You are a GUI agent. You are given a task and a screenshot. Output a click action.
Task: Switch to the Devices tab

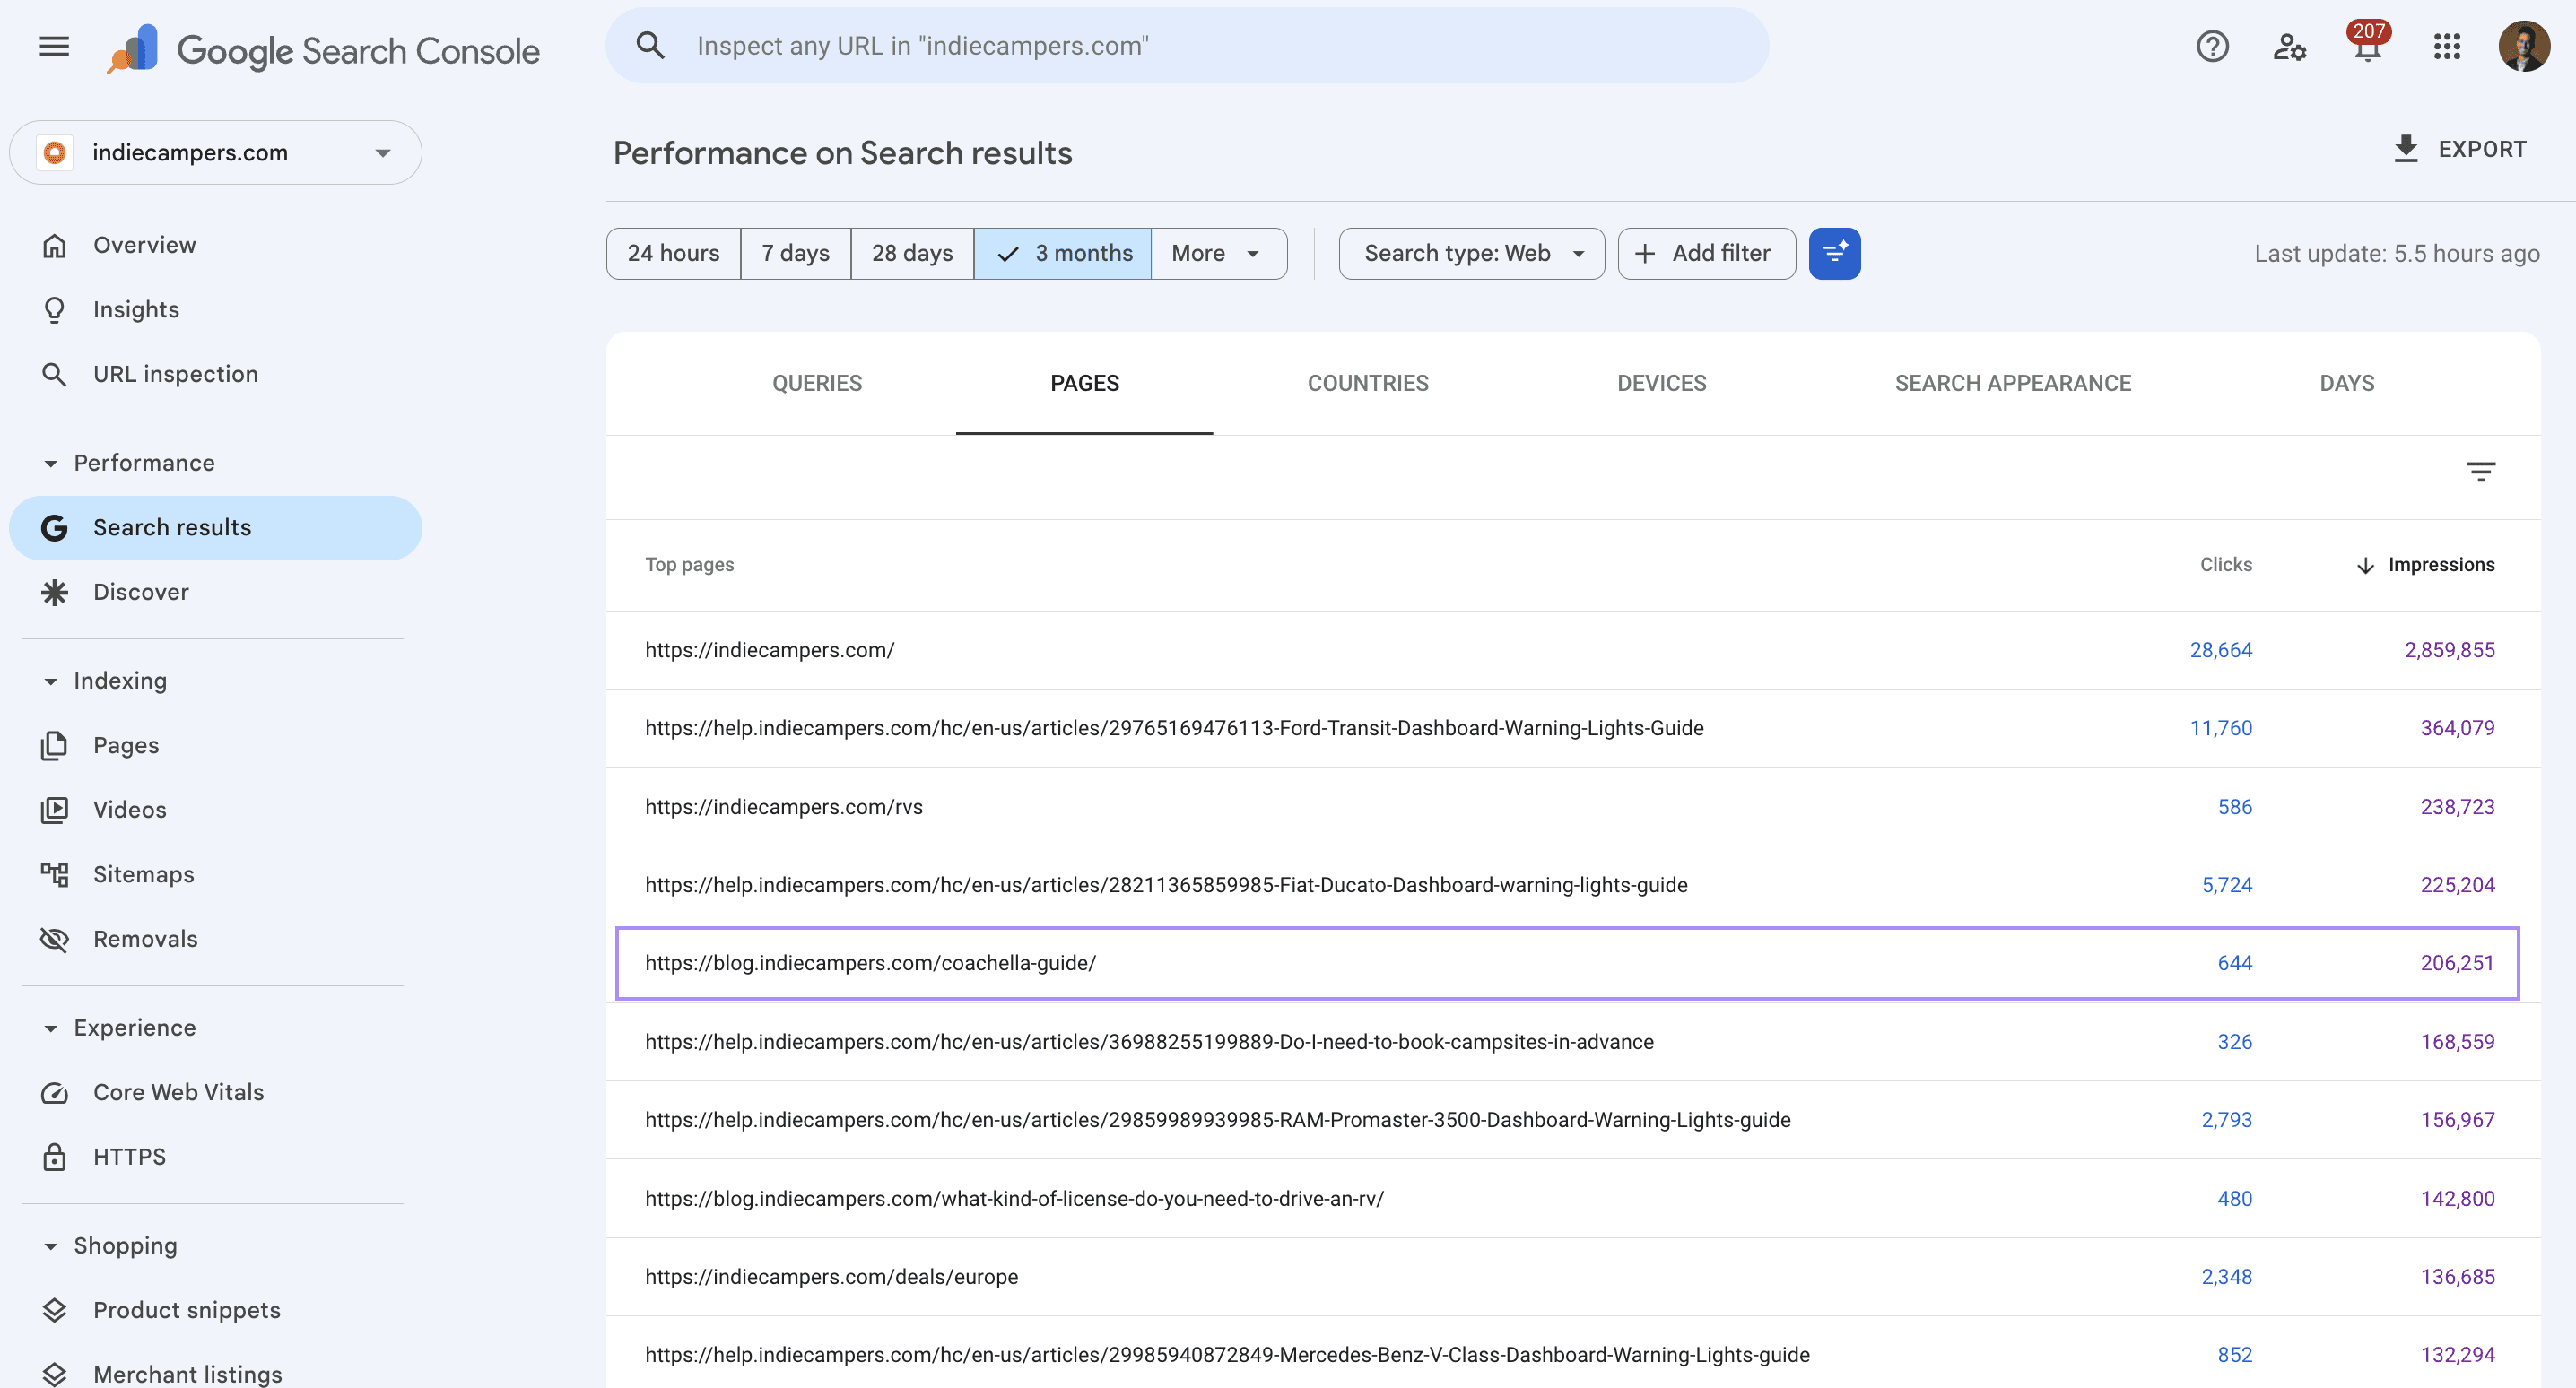[1661, 383]
